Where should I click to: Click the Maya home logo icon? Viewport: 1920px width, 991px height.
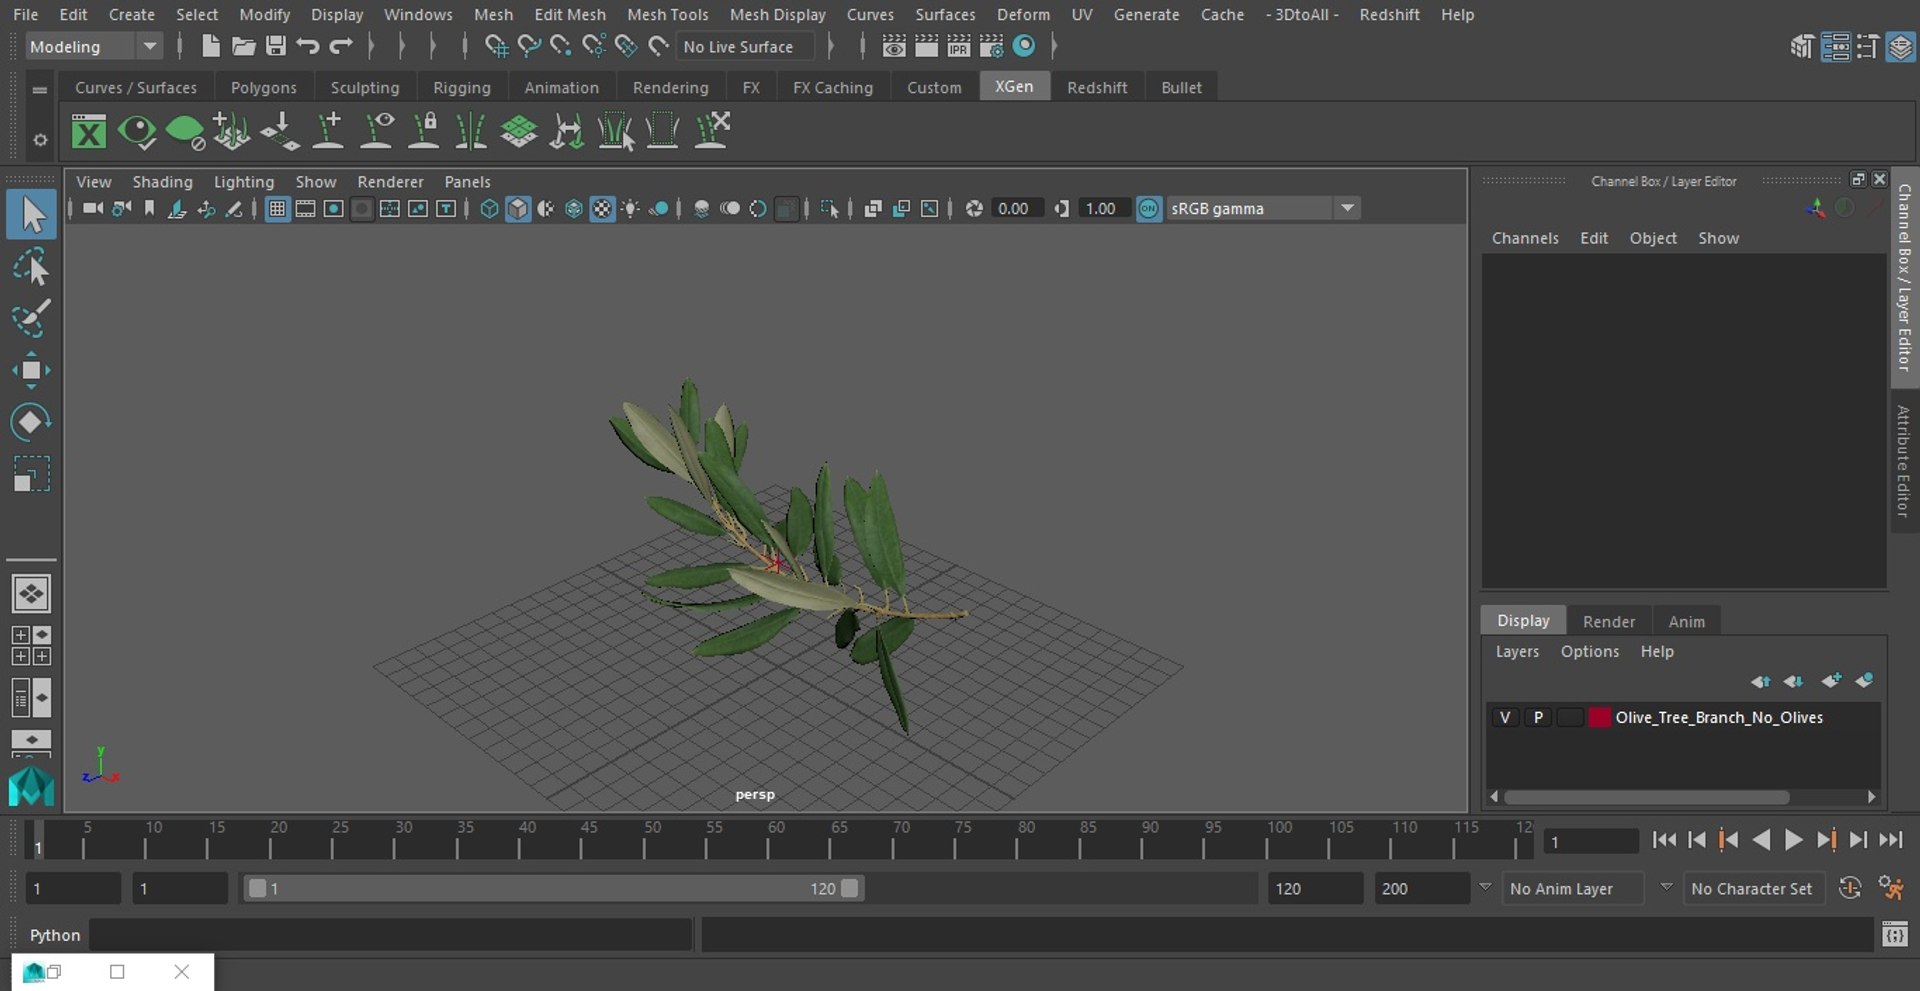(x=31, y=786)
